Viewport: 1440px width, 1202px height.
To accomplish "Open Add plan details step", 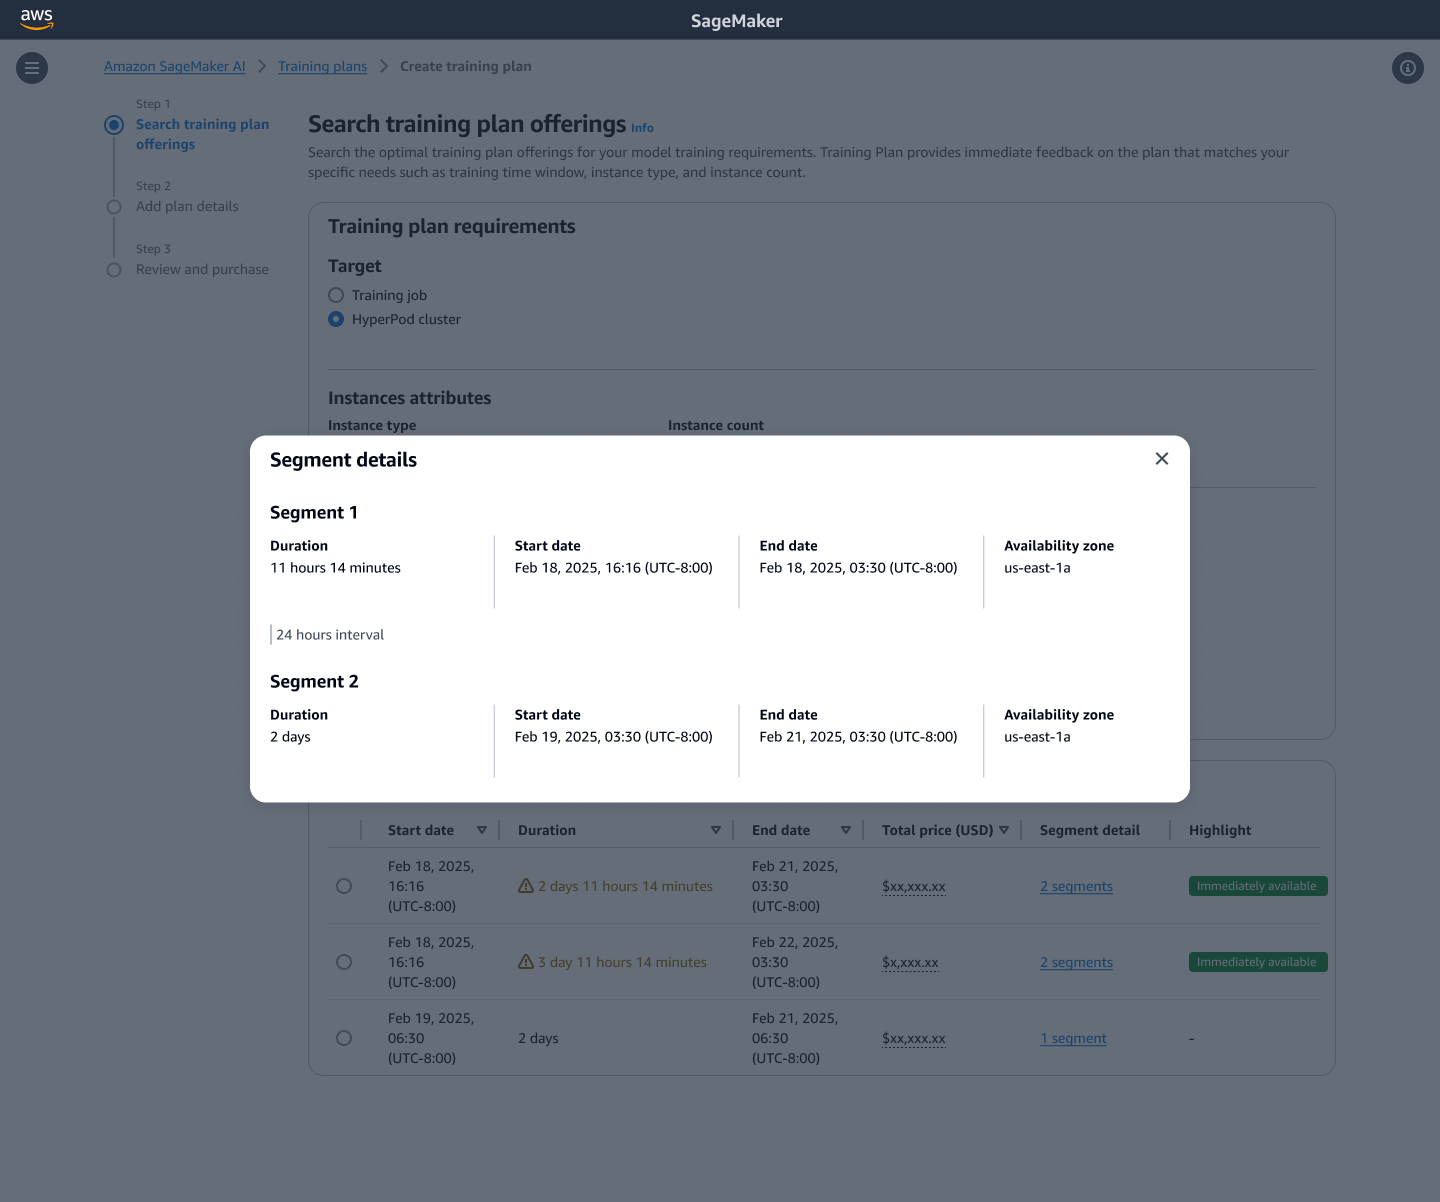I will (187, 206).
